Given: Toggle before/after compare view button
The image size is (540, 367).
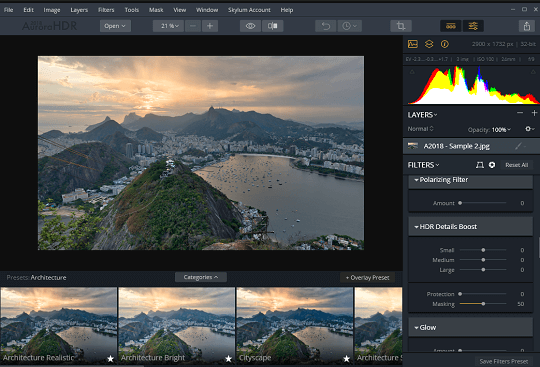Looking at the screenshot, I should point(273,26).
